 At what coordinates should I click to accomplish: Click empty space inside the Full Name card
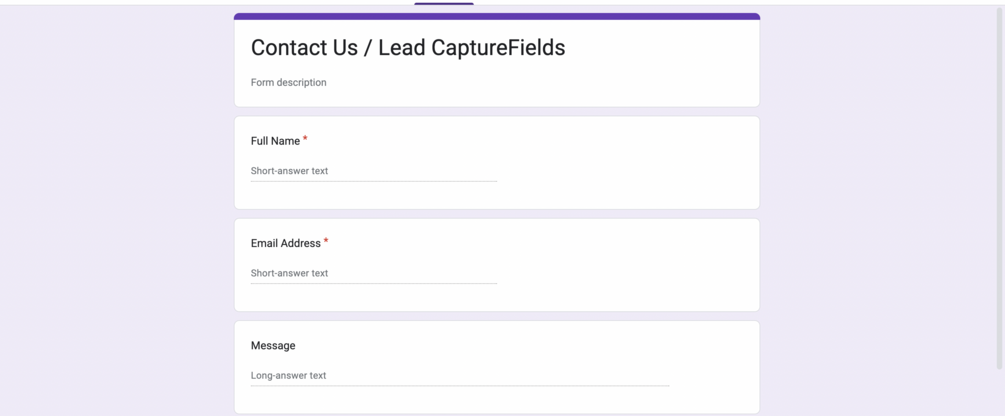point(630,160)
